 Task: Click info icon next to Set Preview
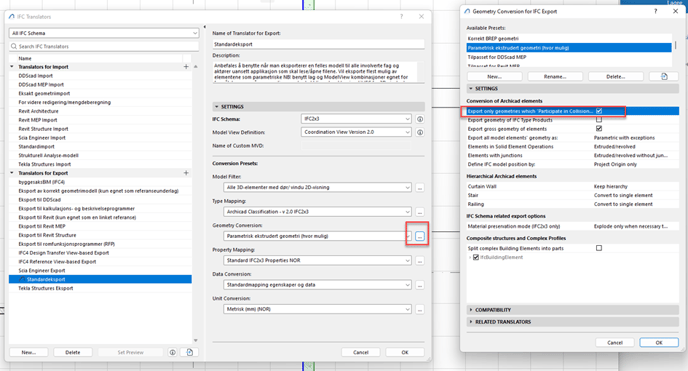point(172,352)
